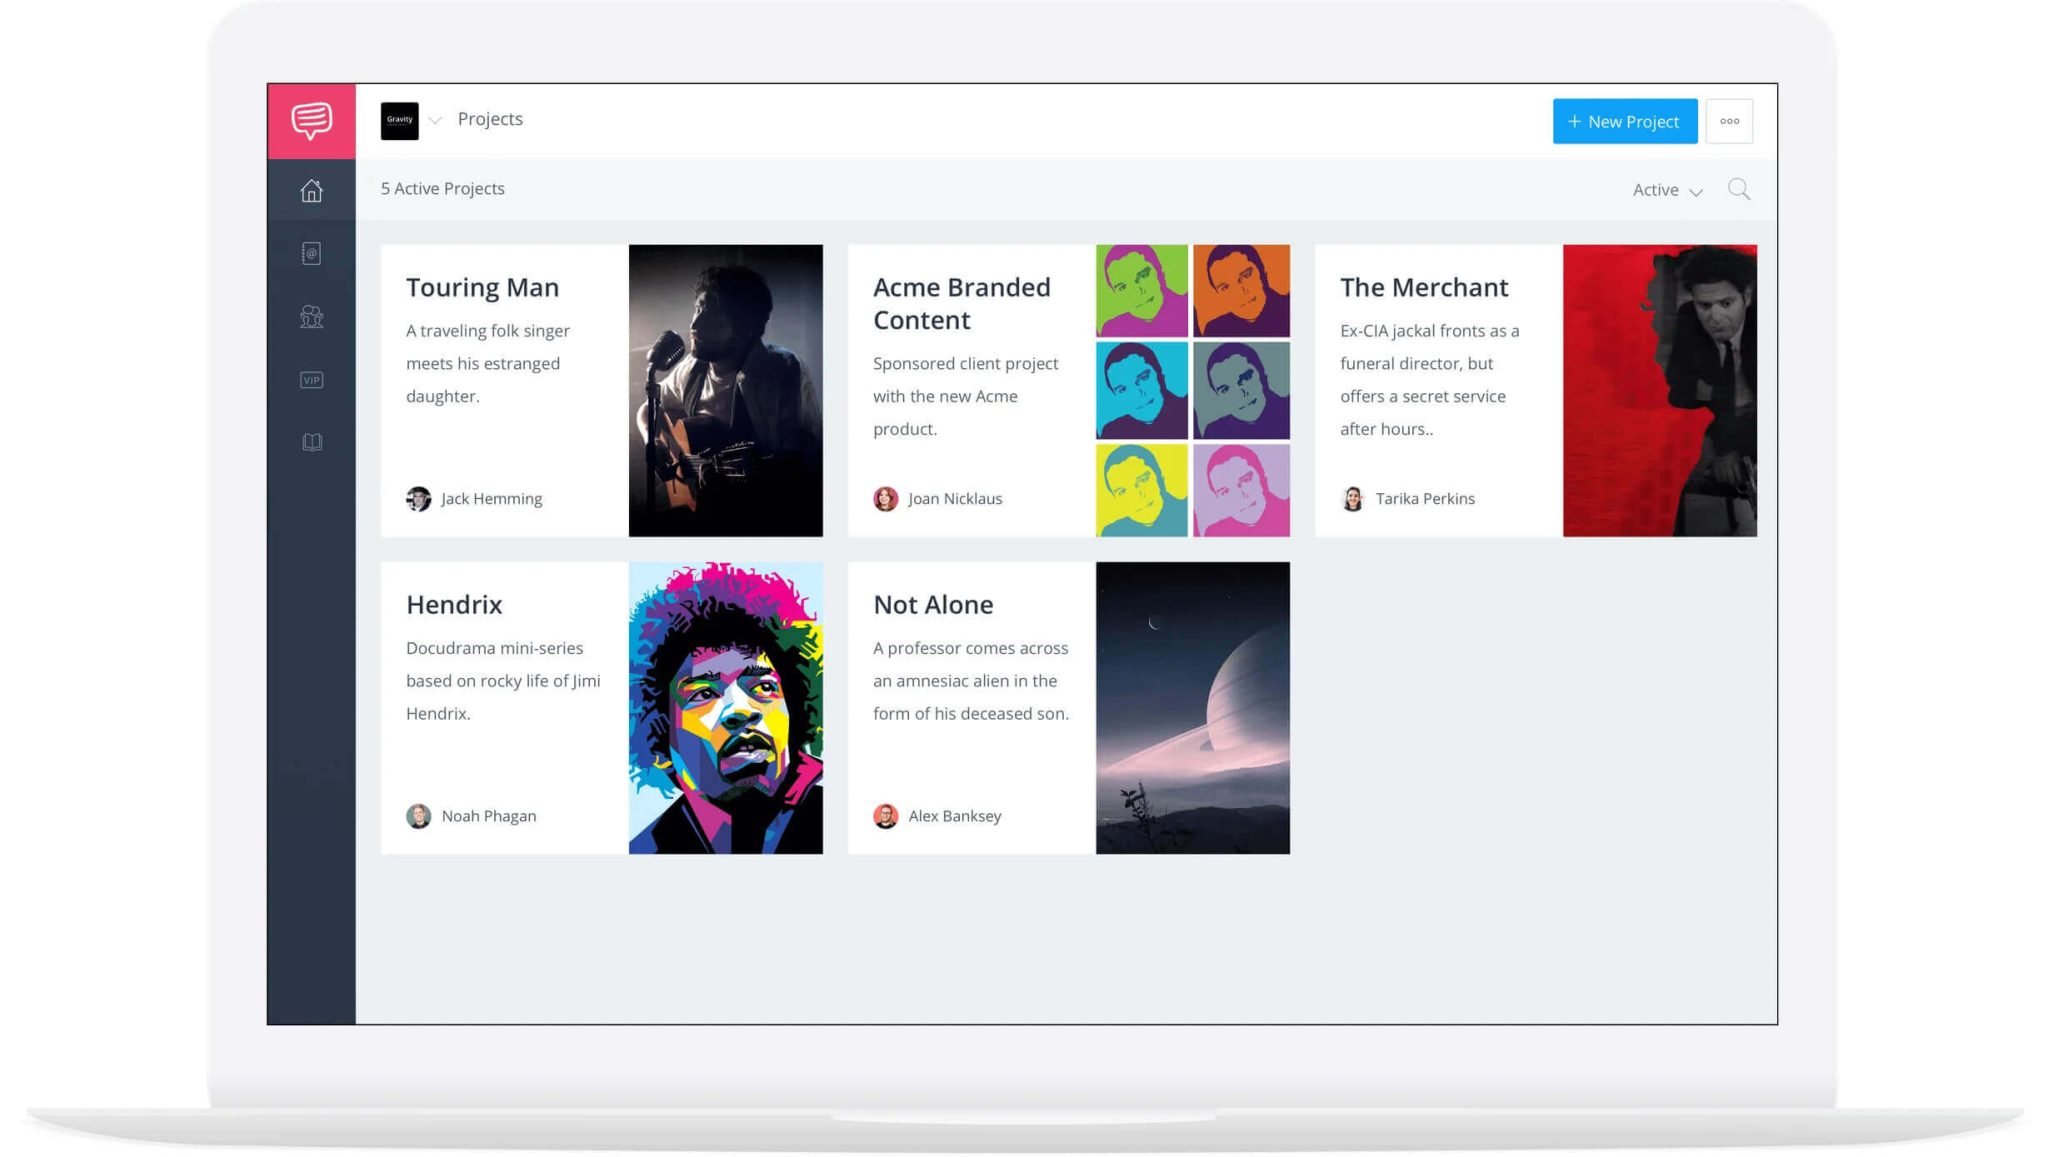Open the three-dot more options button
Image resolution: width=2048 pixels, height=1157 pixels.
click(1729, 121)
